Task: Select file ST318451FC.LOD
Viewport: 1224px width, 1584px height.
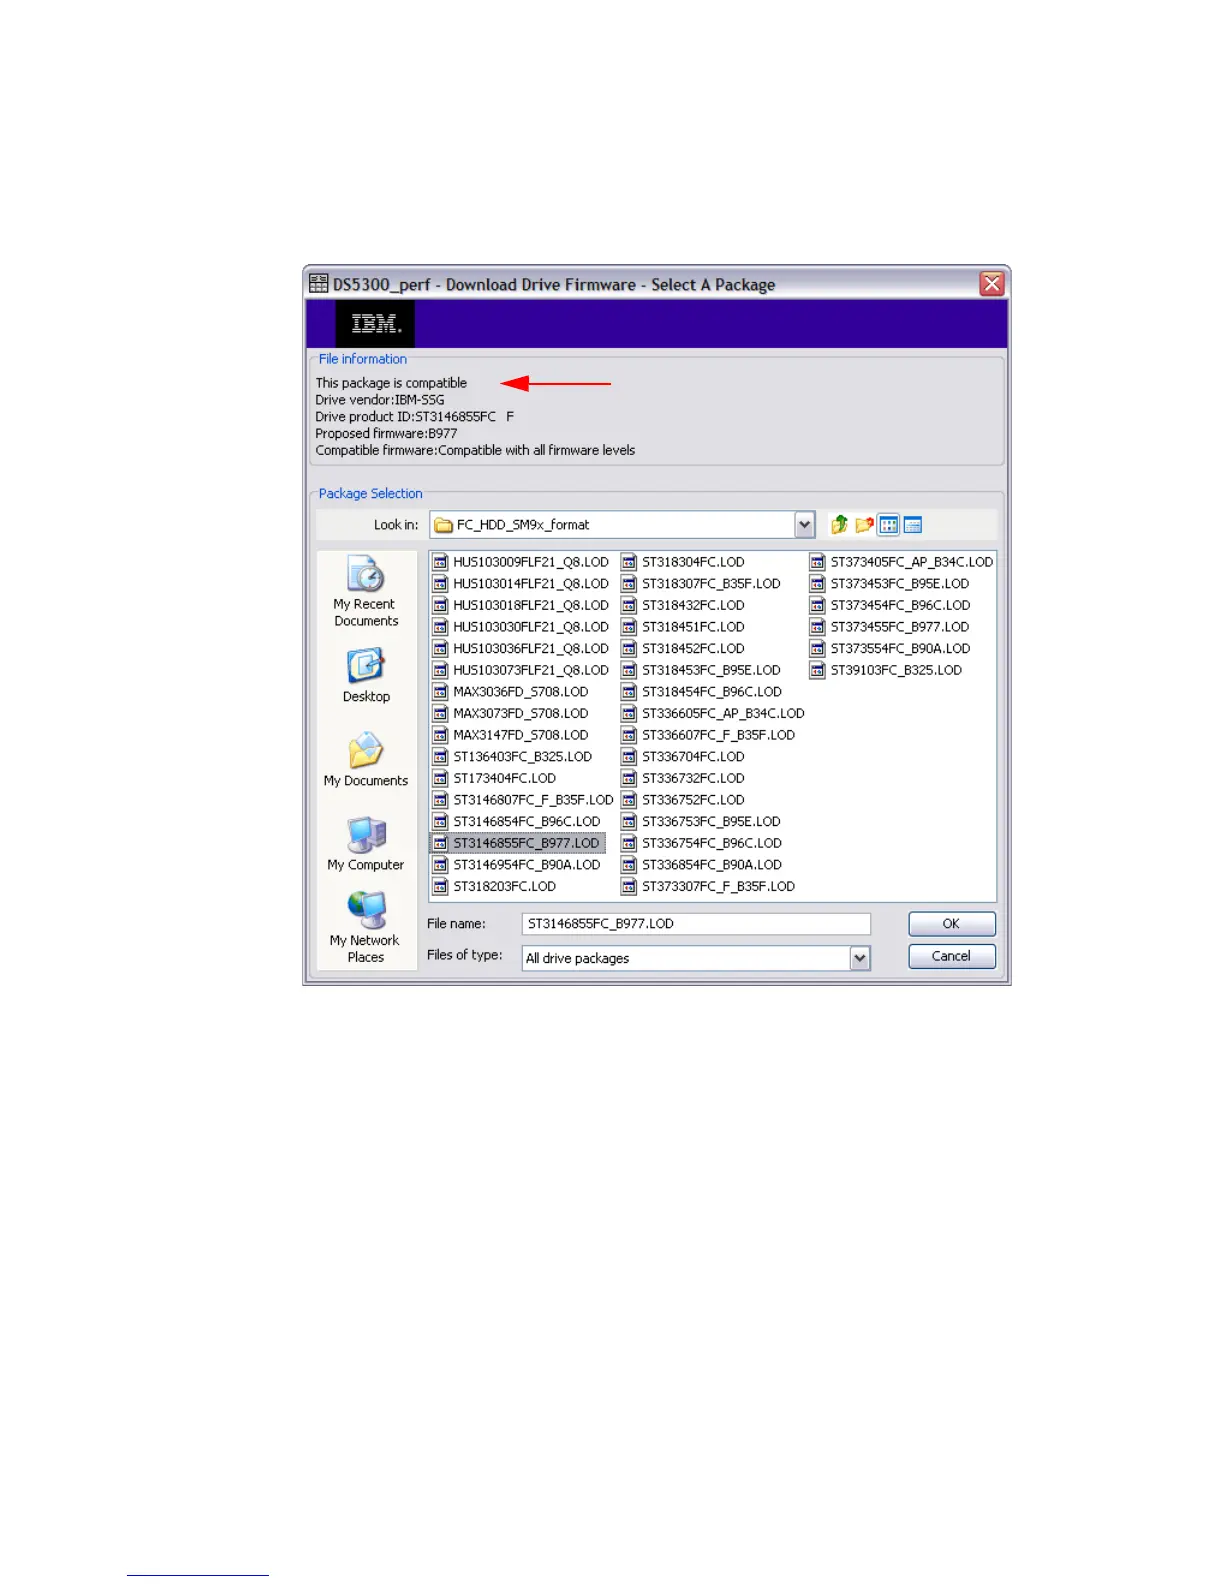Action: (x=683, y=627)
